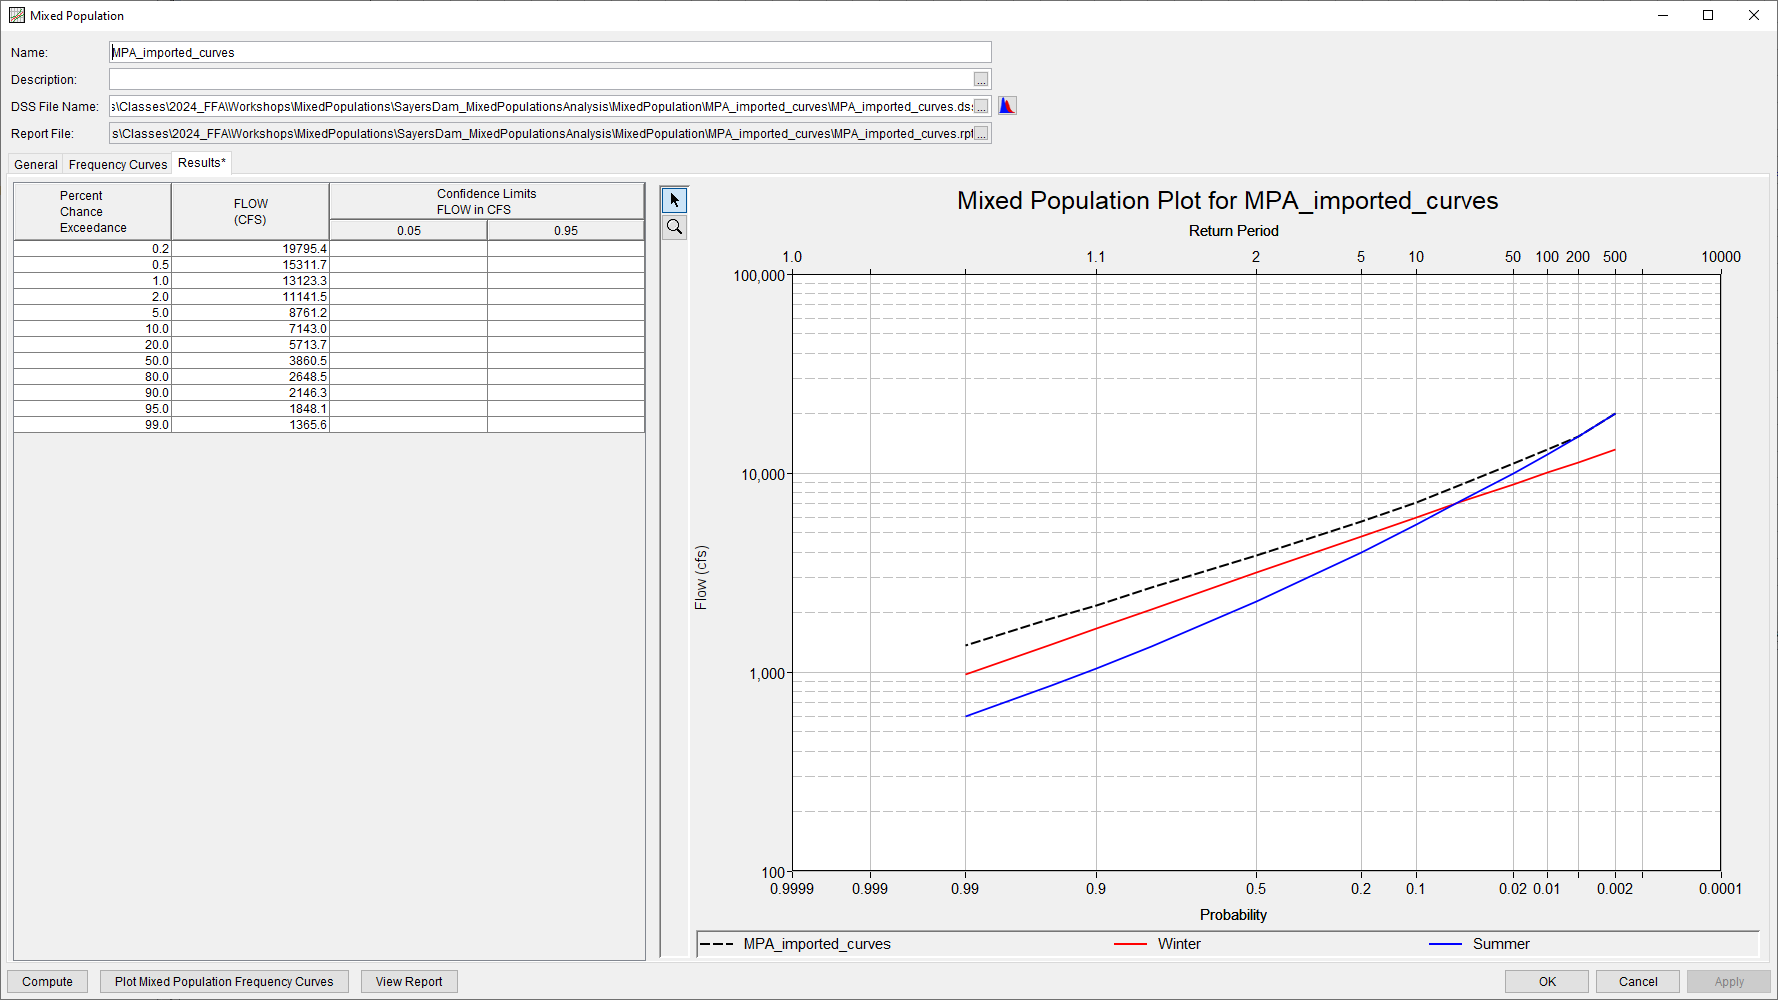Click the 50.0 percent exceedance cell
The image size is (1778, 1000).
(x=92, y=361)
